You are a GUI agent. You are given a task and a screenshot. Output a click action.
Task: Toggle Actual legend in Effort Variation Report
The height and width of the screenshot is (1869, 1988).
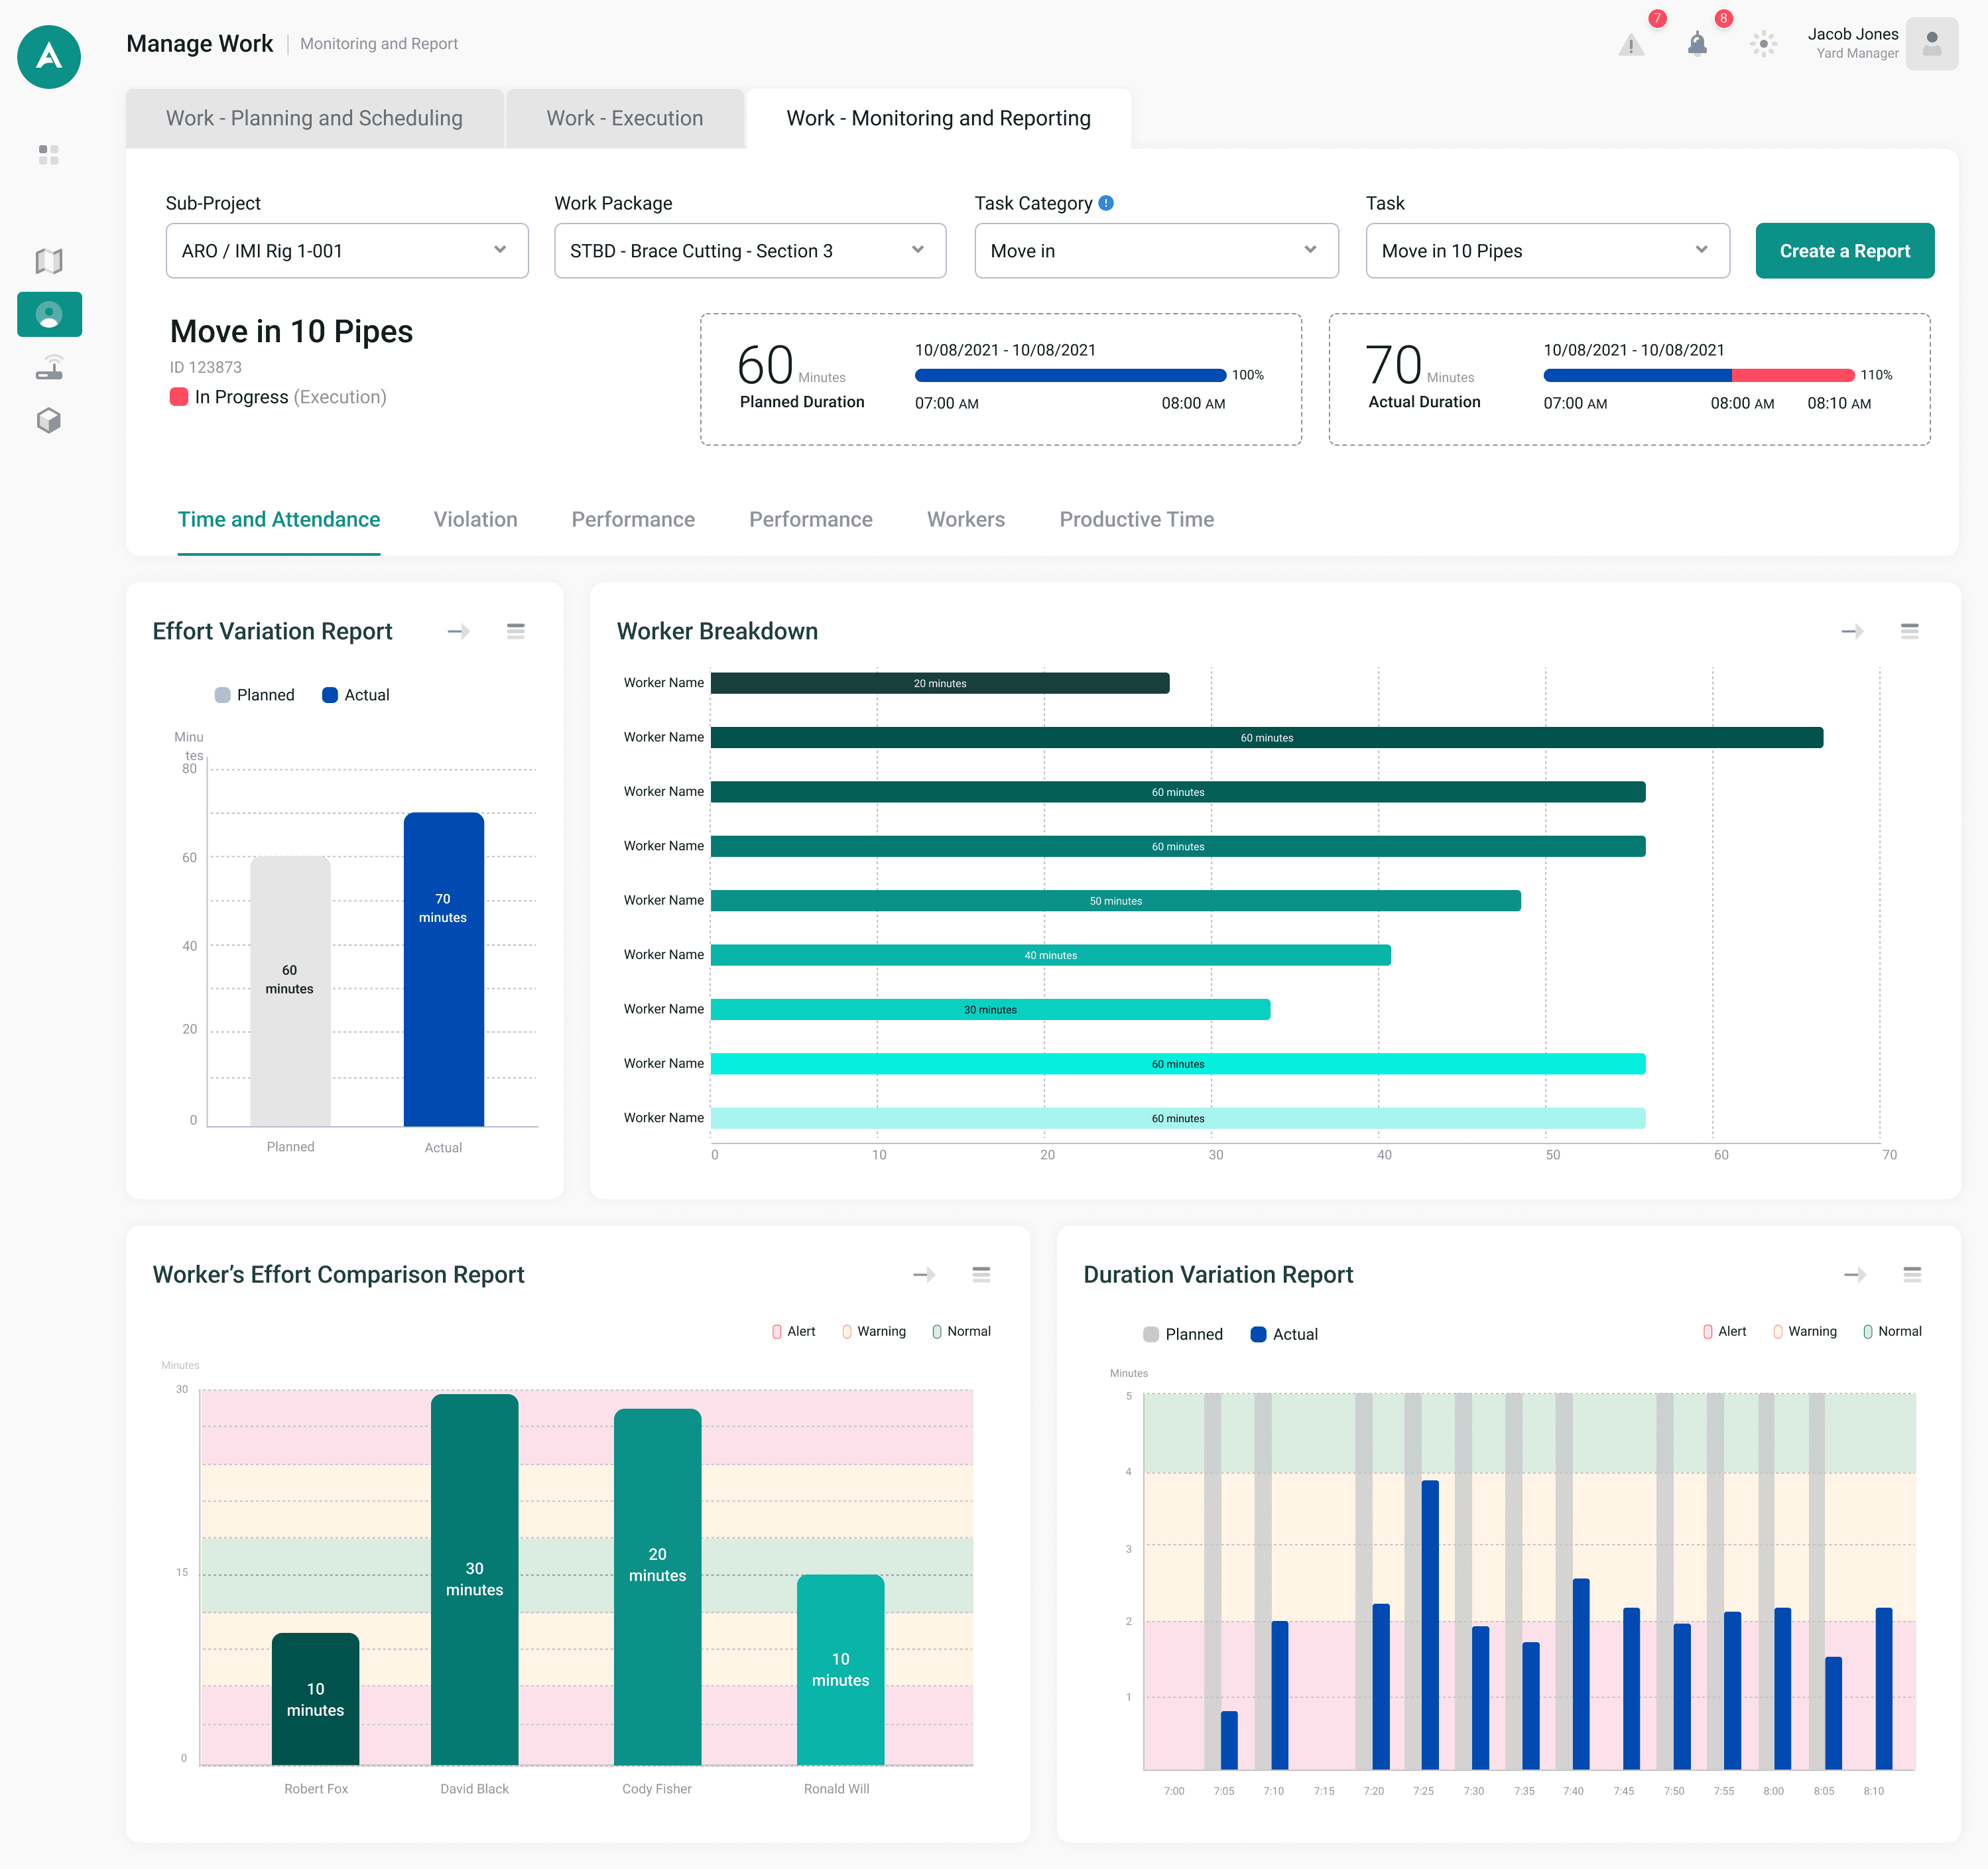tap(355, 695)
